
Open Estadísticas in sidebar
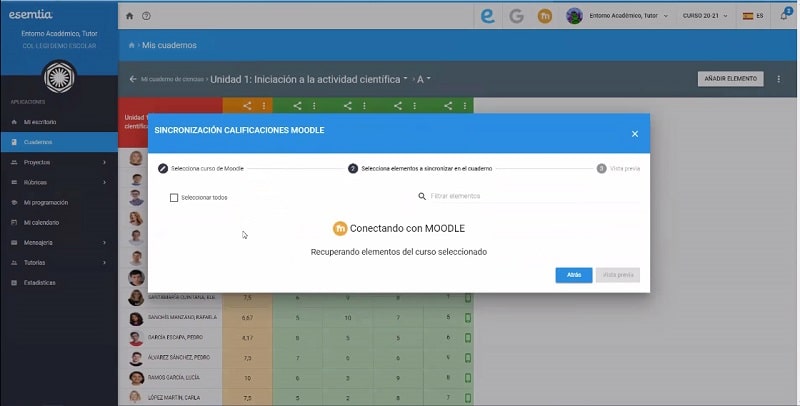(x=59, y=283)
